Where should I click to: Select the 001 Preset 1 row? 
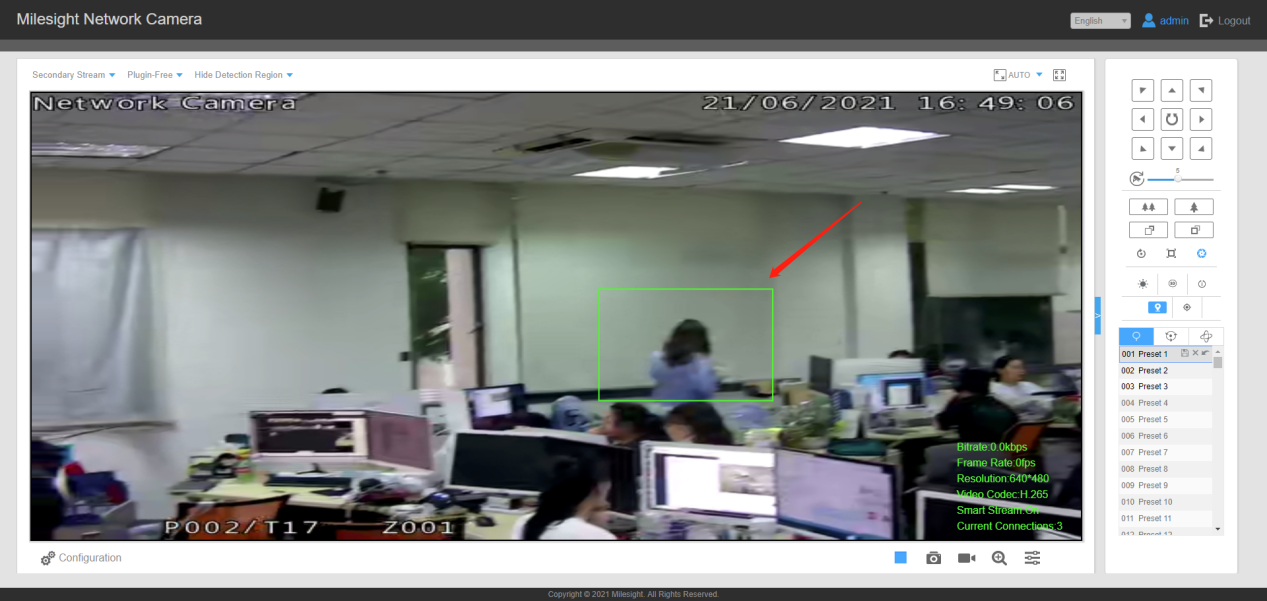click(x=1165, y=354)
